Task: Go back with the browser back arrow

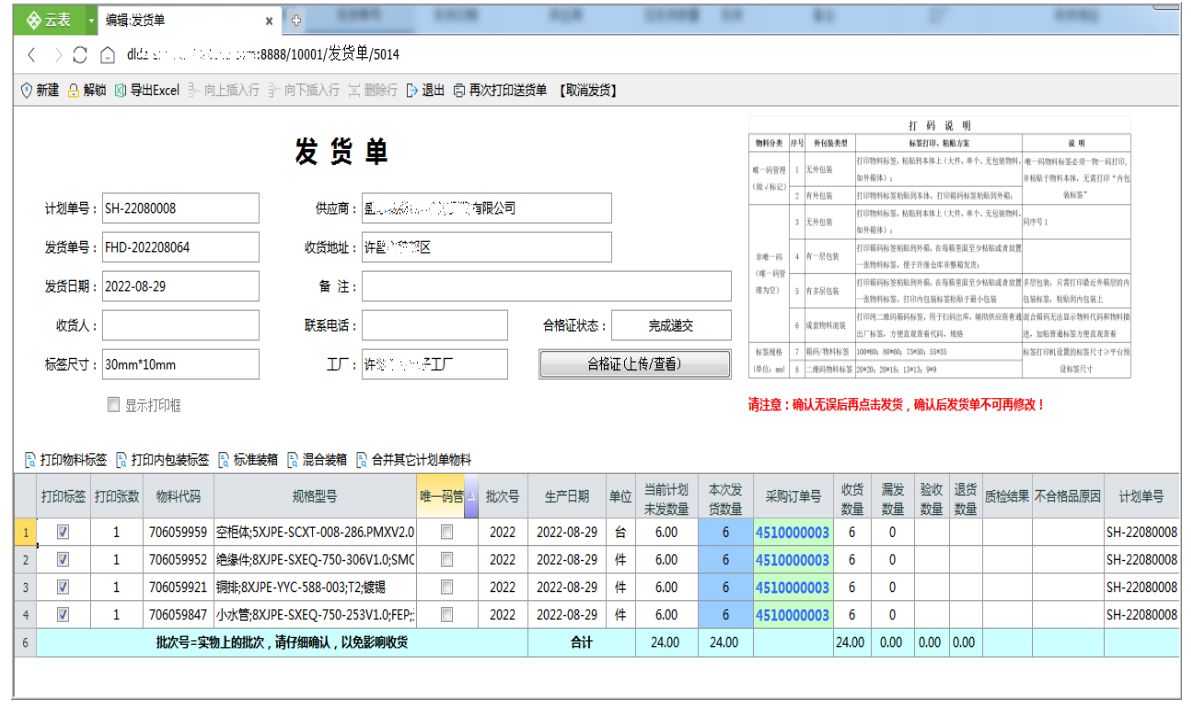Action: coord(31,55)
